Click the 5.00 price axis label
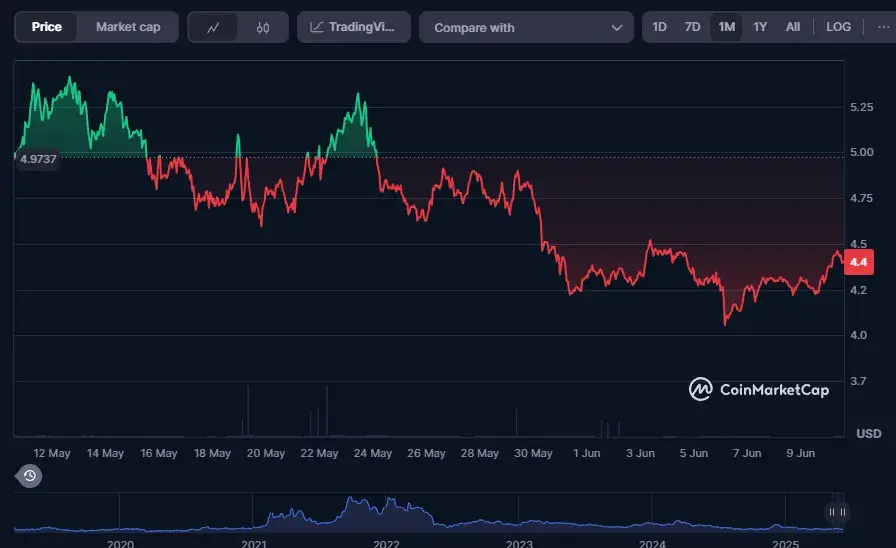The height and width of the screenshot is (548, 896). (861, 152)
